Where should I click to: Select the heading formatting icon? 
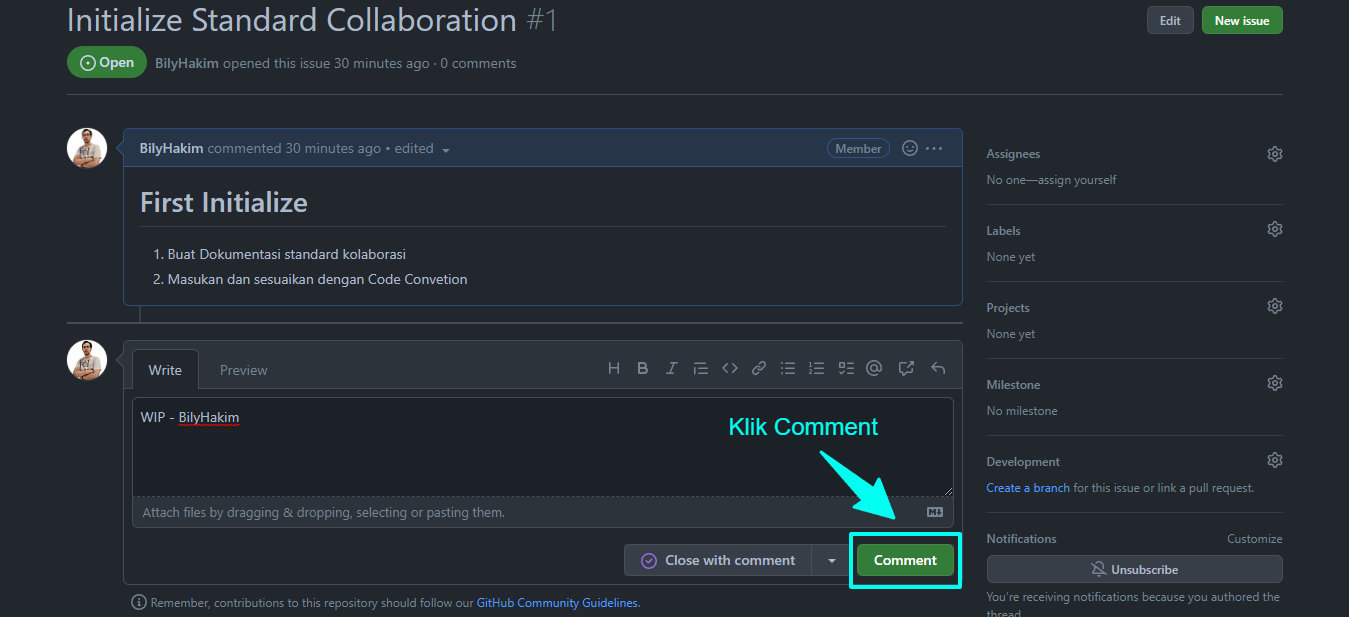(613, 367)
